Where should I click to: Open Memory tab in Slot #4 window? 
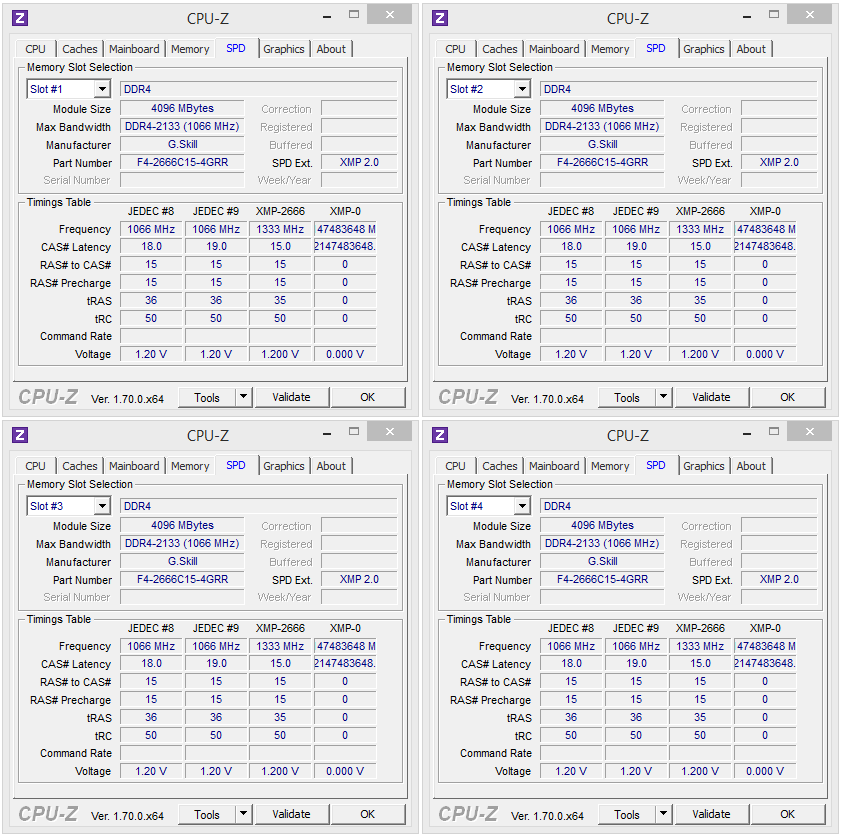tap(610, 466)
